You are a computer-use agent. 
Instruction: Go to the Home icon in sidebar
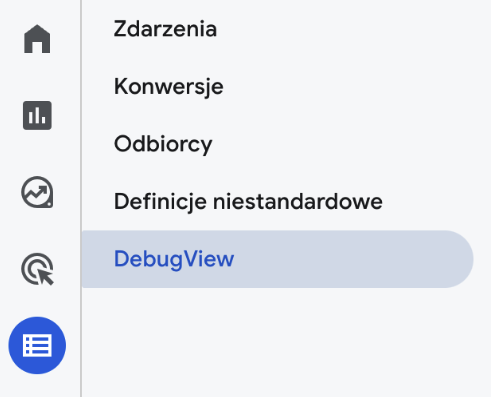click(37, 39)
